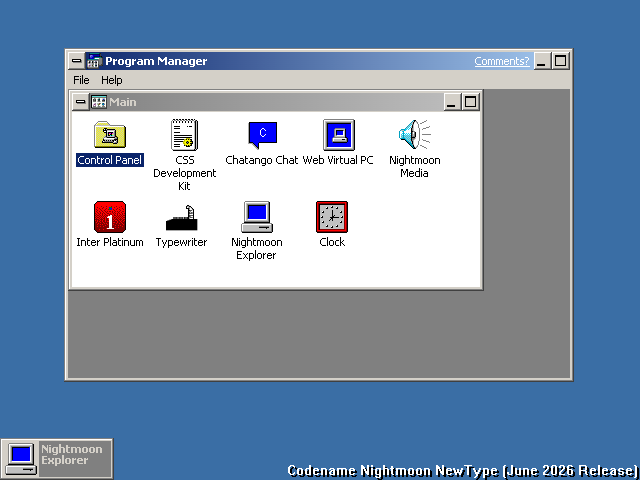The image size is (640, 480).
Task: Click the Typewriter label
Action: [x=182, y=242]
